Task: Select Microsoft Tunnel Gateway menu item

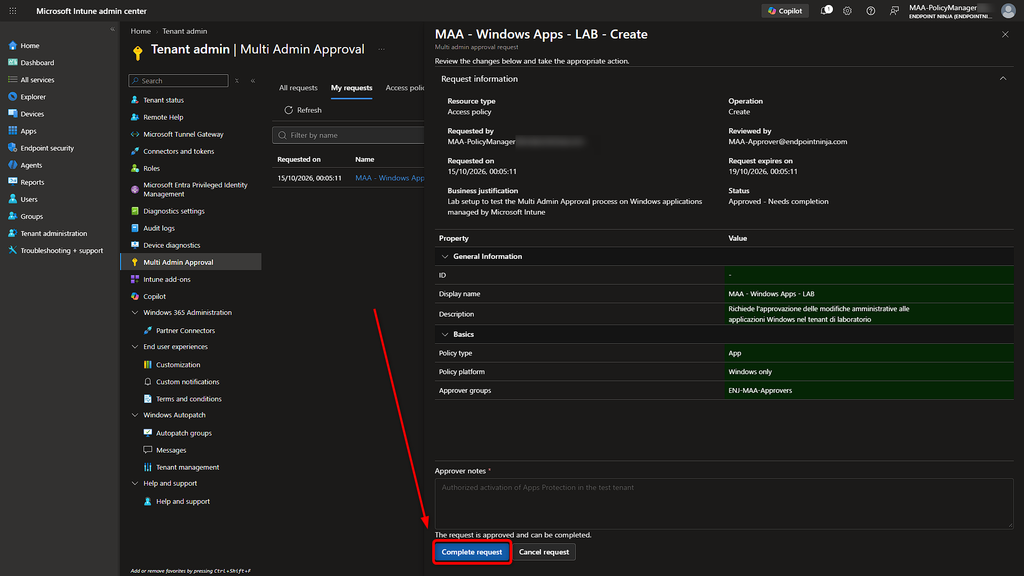Action: pos(183,134)
